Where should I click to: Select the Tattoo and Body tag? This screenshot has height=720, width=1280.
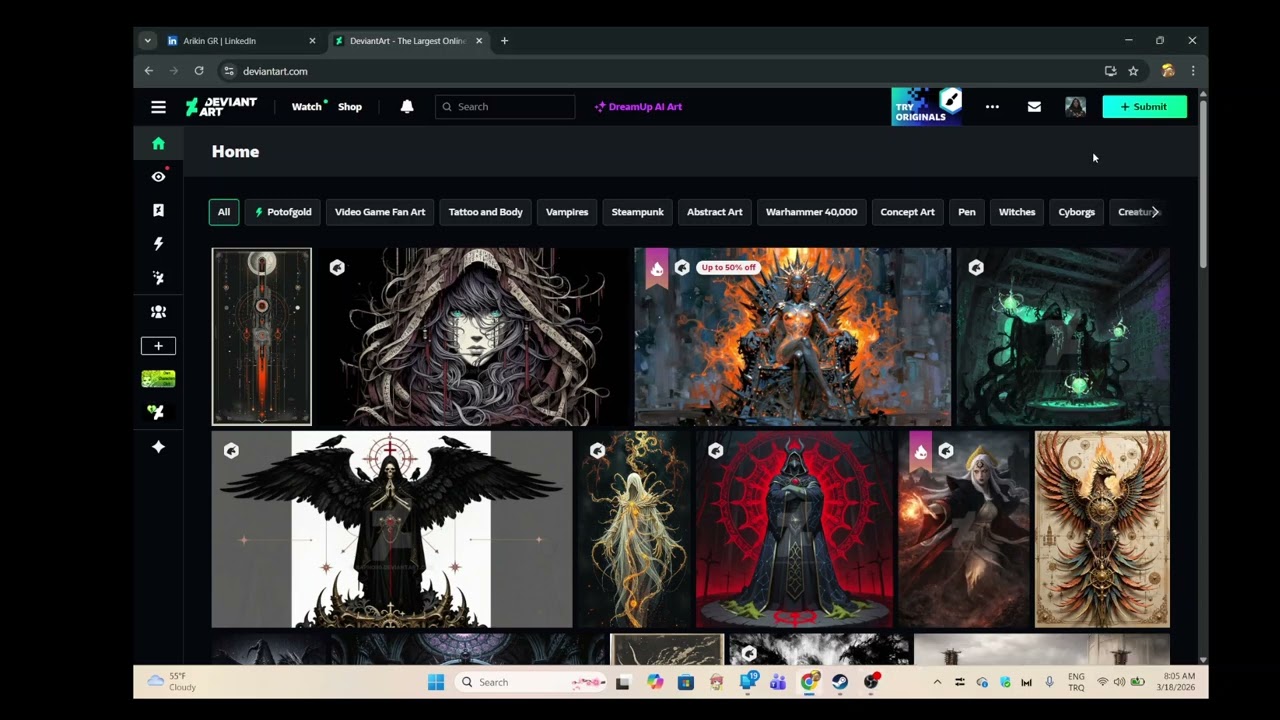[486, 212]
